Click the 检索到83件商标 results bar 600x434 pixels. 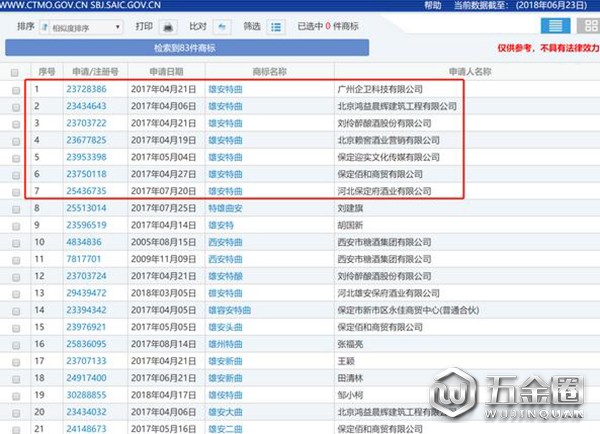coord(187,48)
